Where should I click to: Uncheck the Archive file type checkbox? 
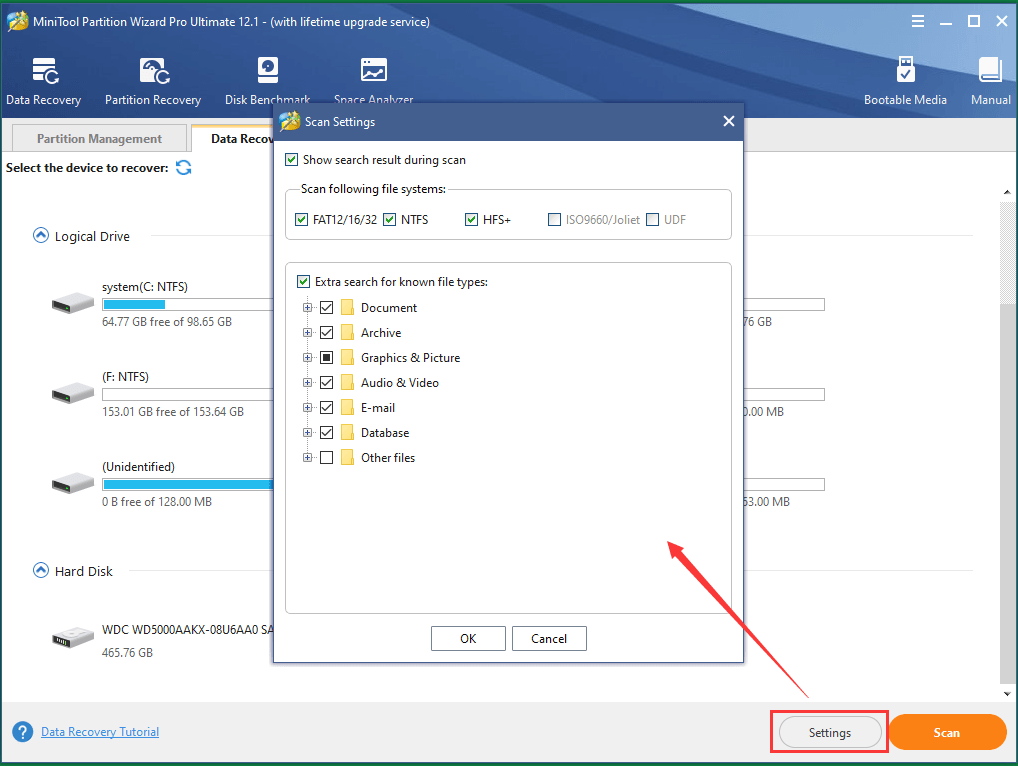327,332
